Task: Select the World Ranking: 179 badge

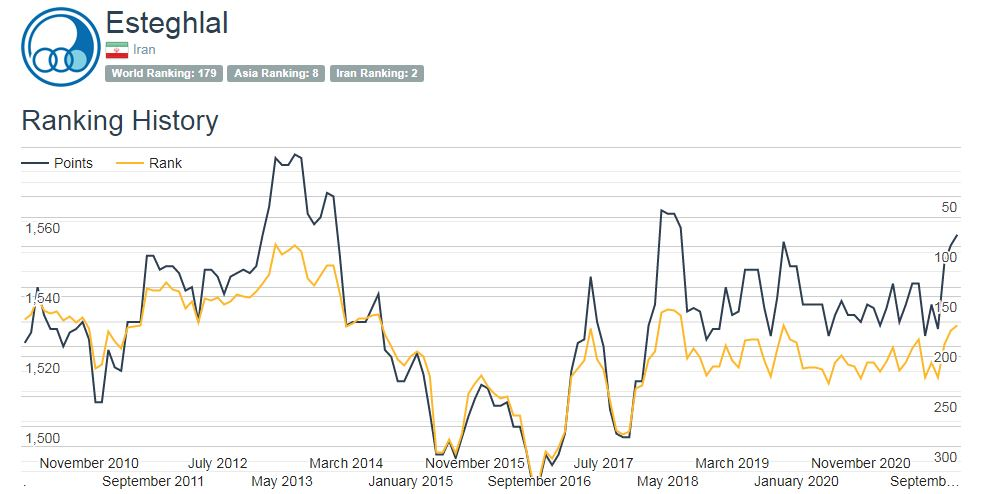Action: (164, 73)
